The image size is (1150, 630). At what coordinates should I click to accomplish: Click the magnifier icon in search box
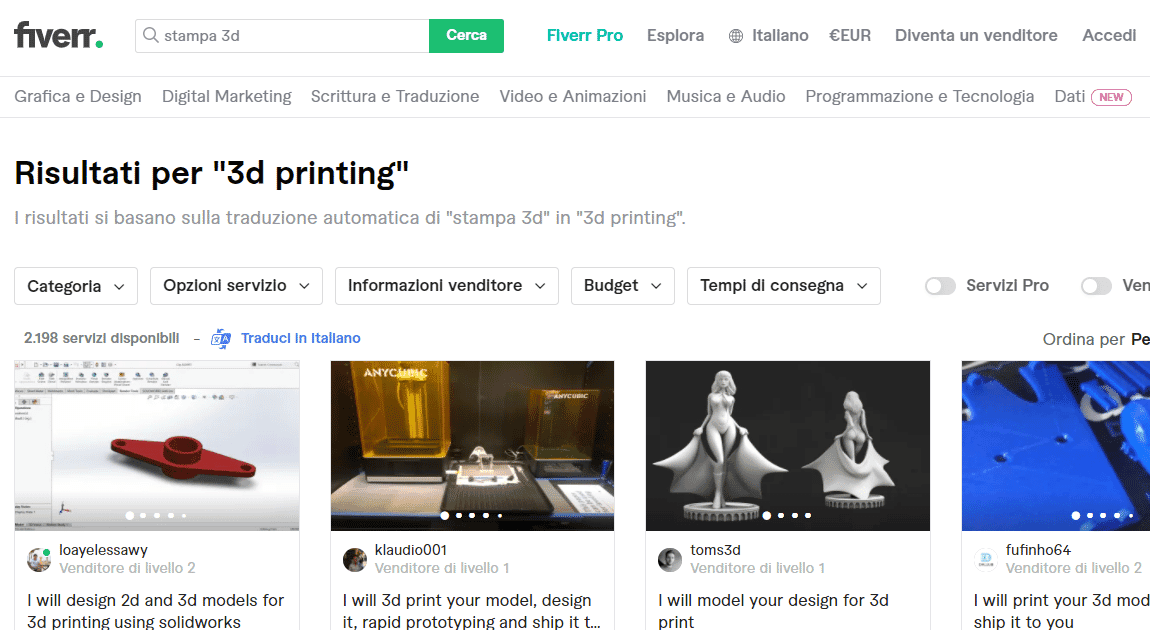[150, 35]
